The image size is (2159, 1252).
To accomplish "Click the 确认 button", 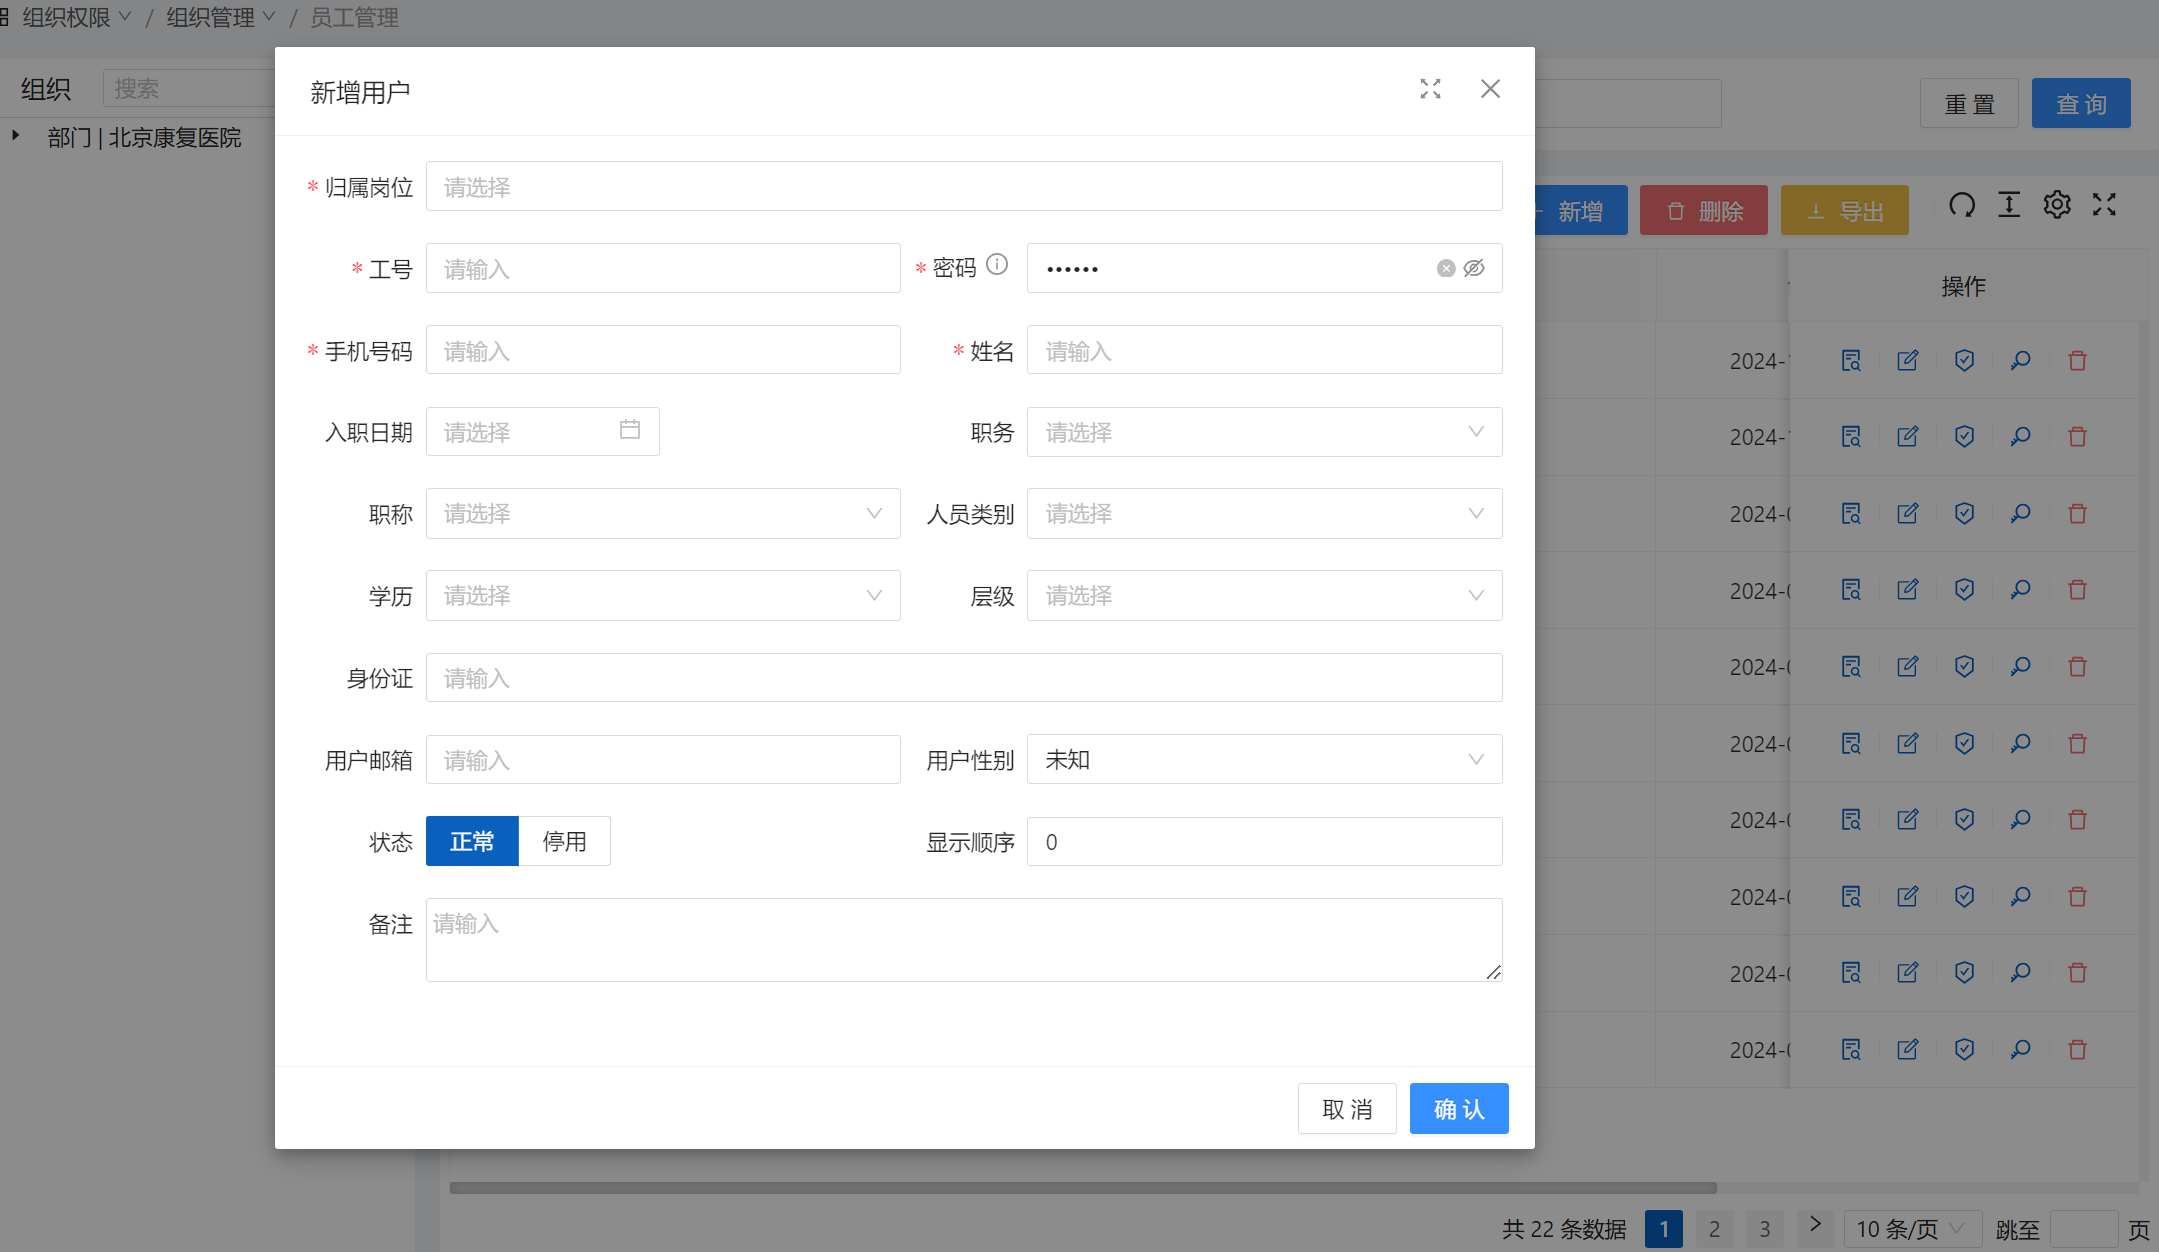I will click(x=1459, y=1109).
